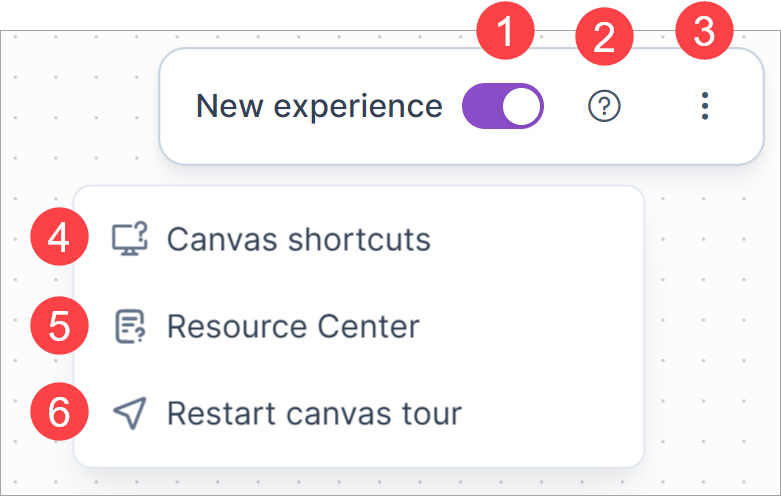Click red callout badge number 5
The width and height of the screenshot is (781, 496).
pyautogui.click(x=60, y=327)
